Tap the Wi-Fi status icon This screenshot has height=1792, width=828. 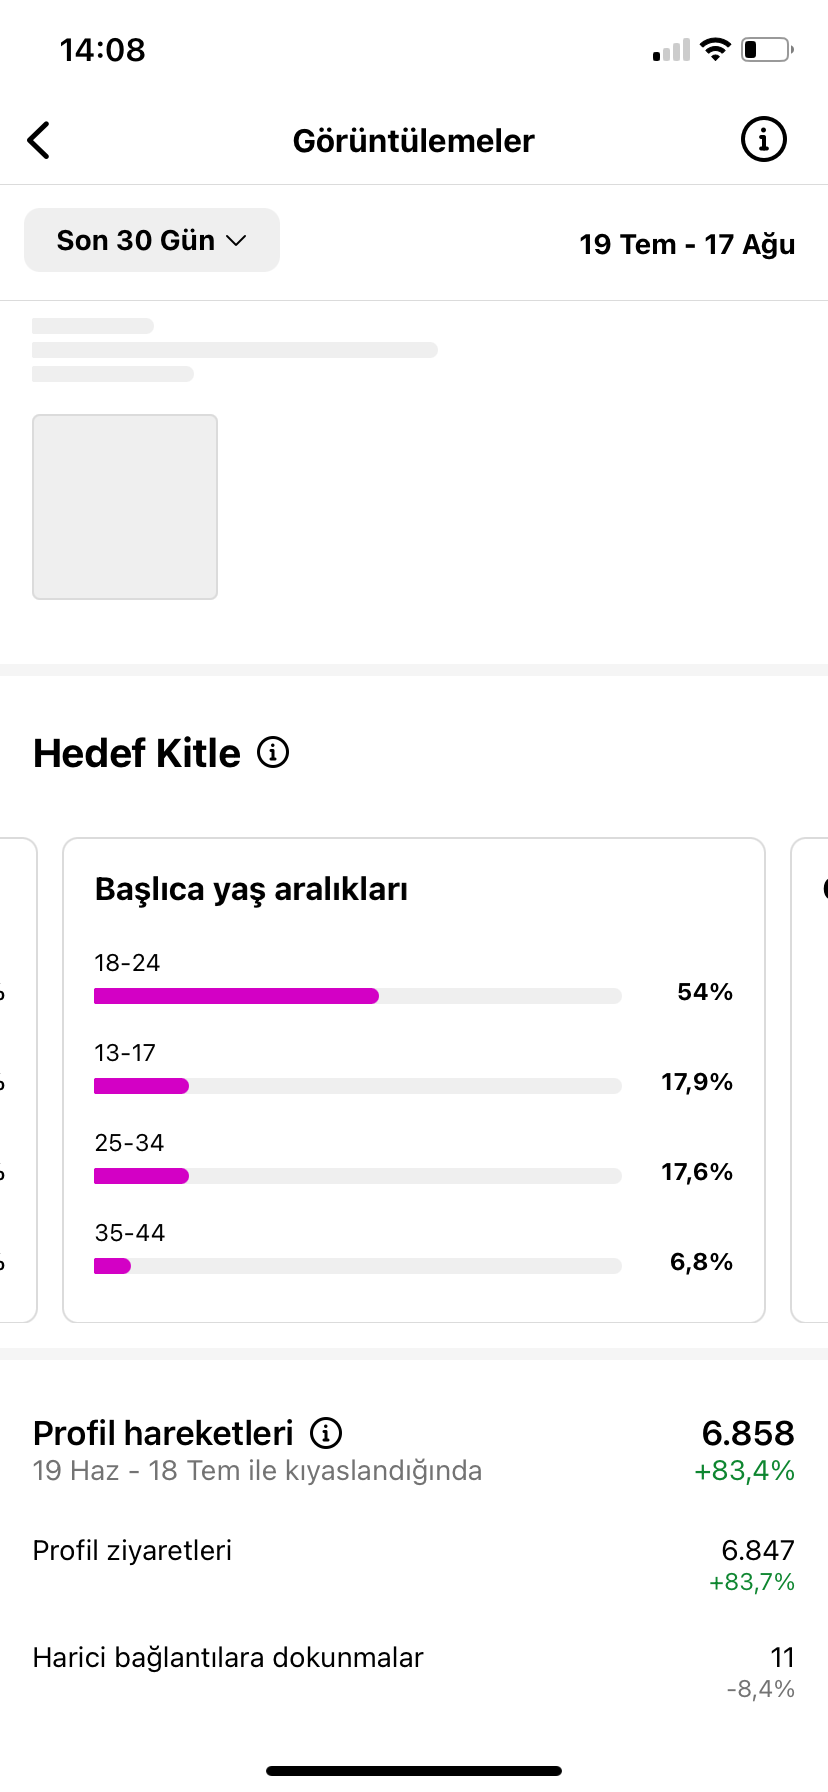coord(716,49)
